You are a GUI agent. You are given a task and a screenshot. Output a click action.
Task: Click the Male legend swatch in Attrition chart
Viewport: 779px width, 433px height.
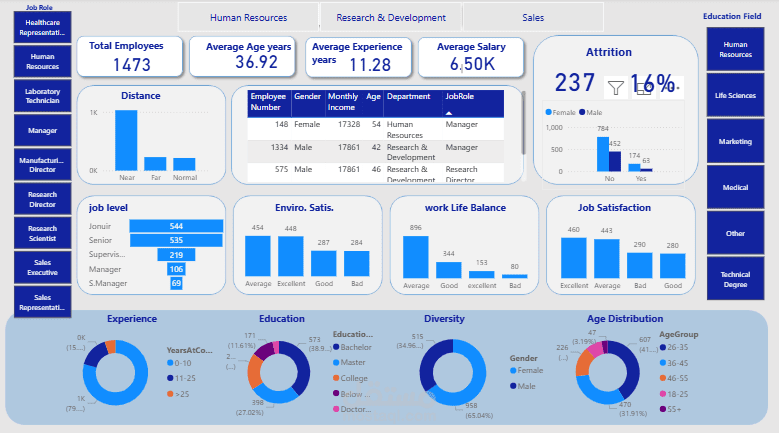pos(582,112)
